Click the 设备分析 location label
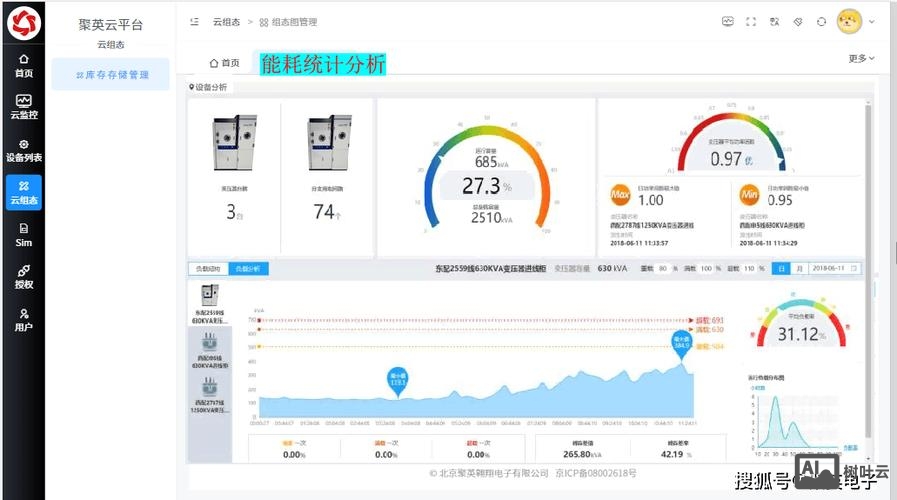 click(x=208, y=87)
